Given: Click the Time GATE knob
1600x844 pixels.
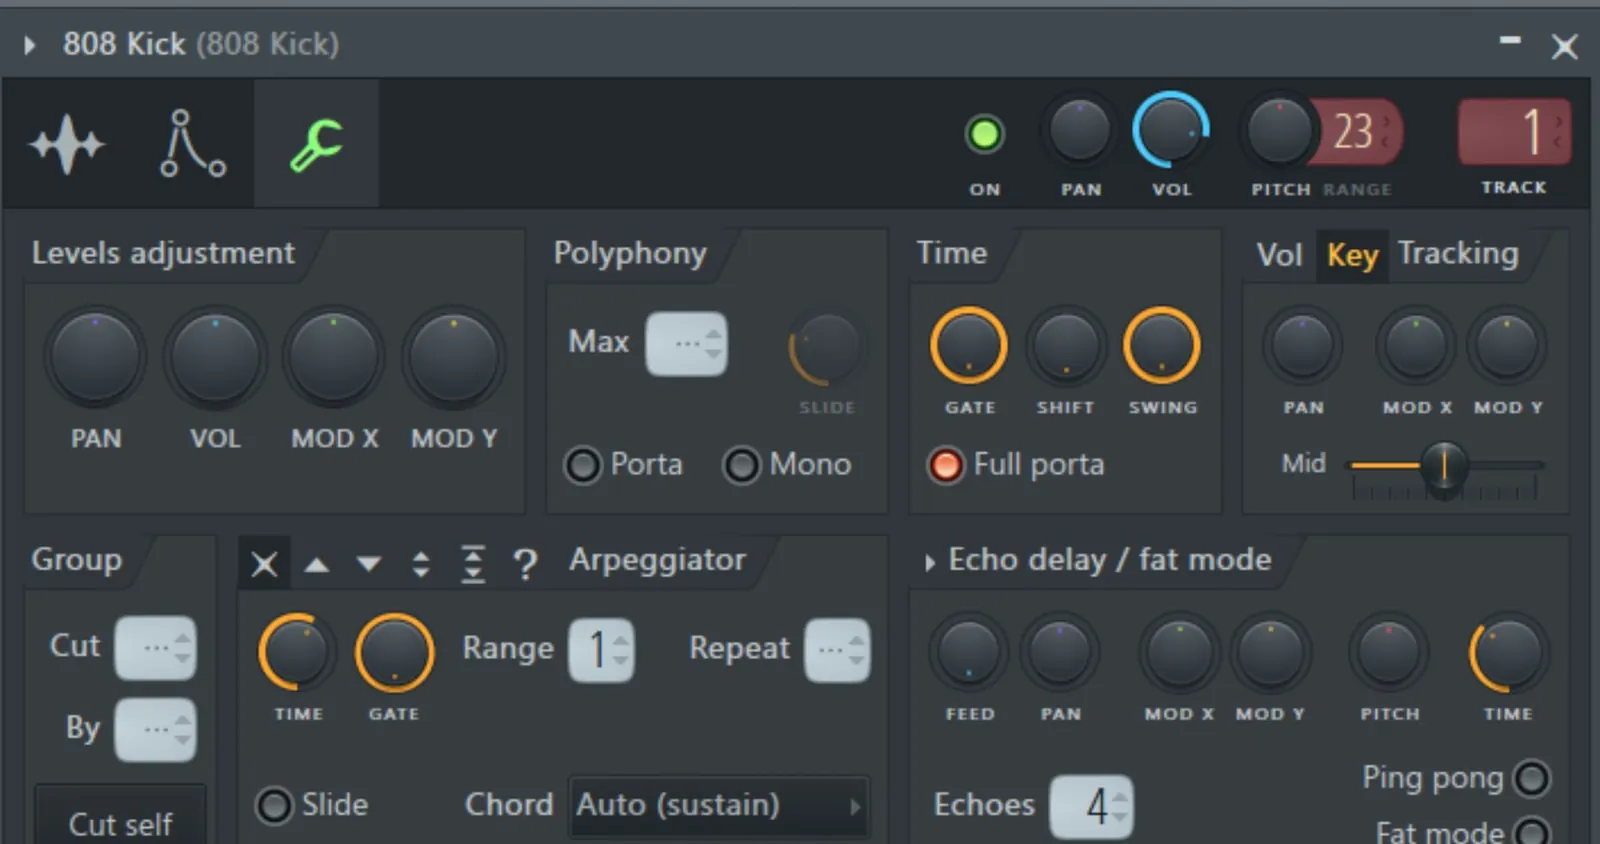Looking at the screenshot, I should [x=969, y=346].
